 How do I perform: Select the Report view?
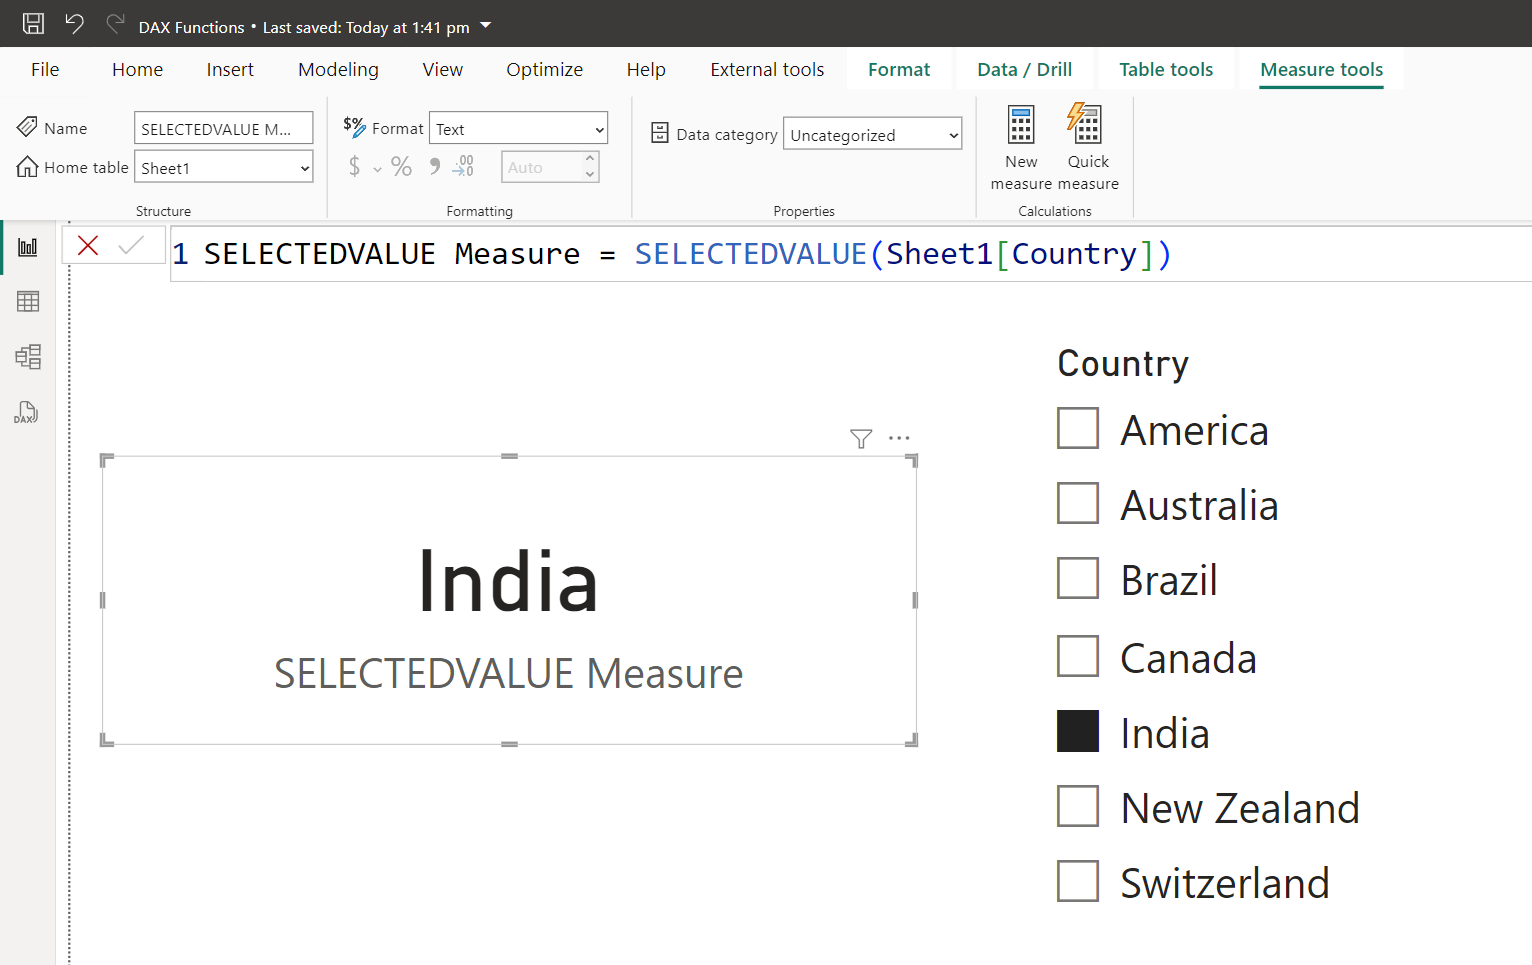[27, 246]
